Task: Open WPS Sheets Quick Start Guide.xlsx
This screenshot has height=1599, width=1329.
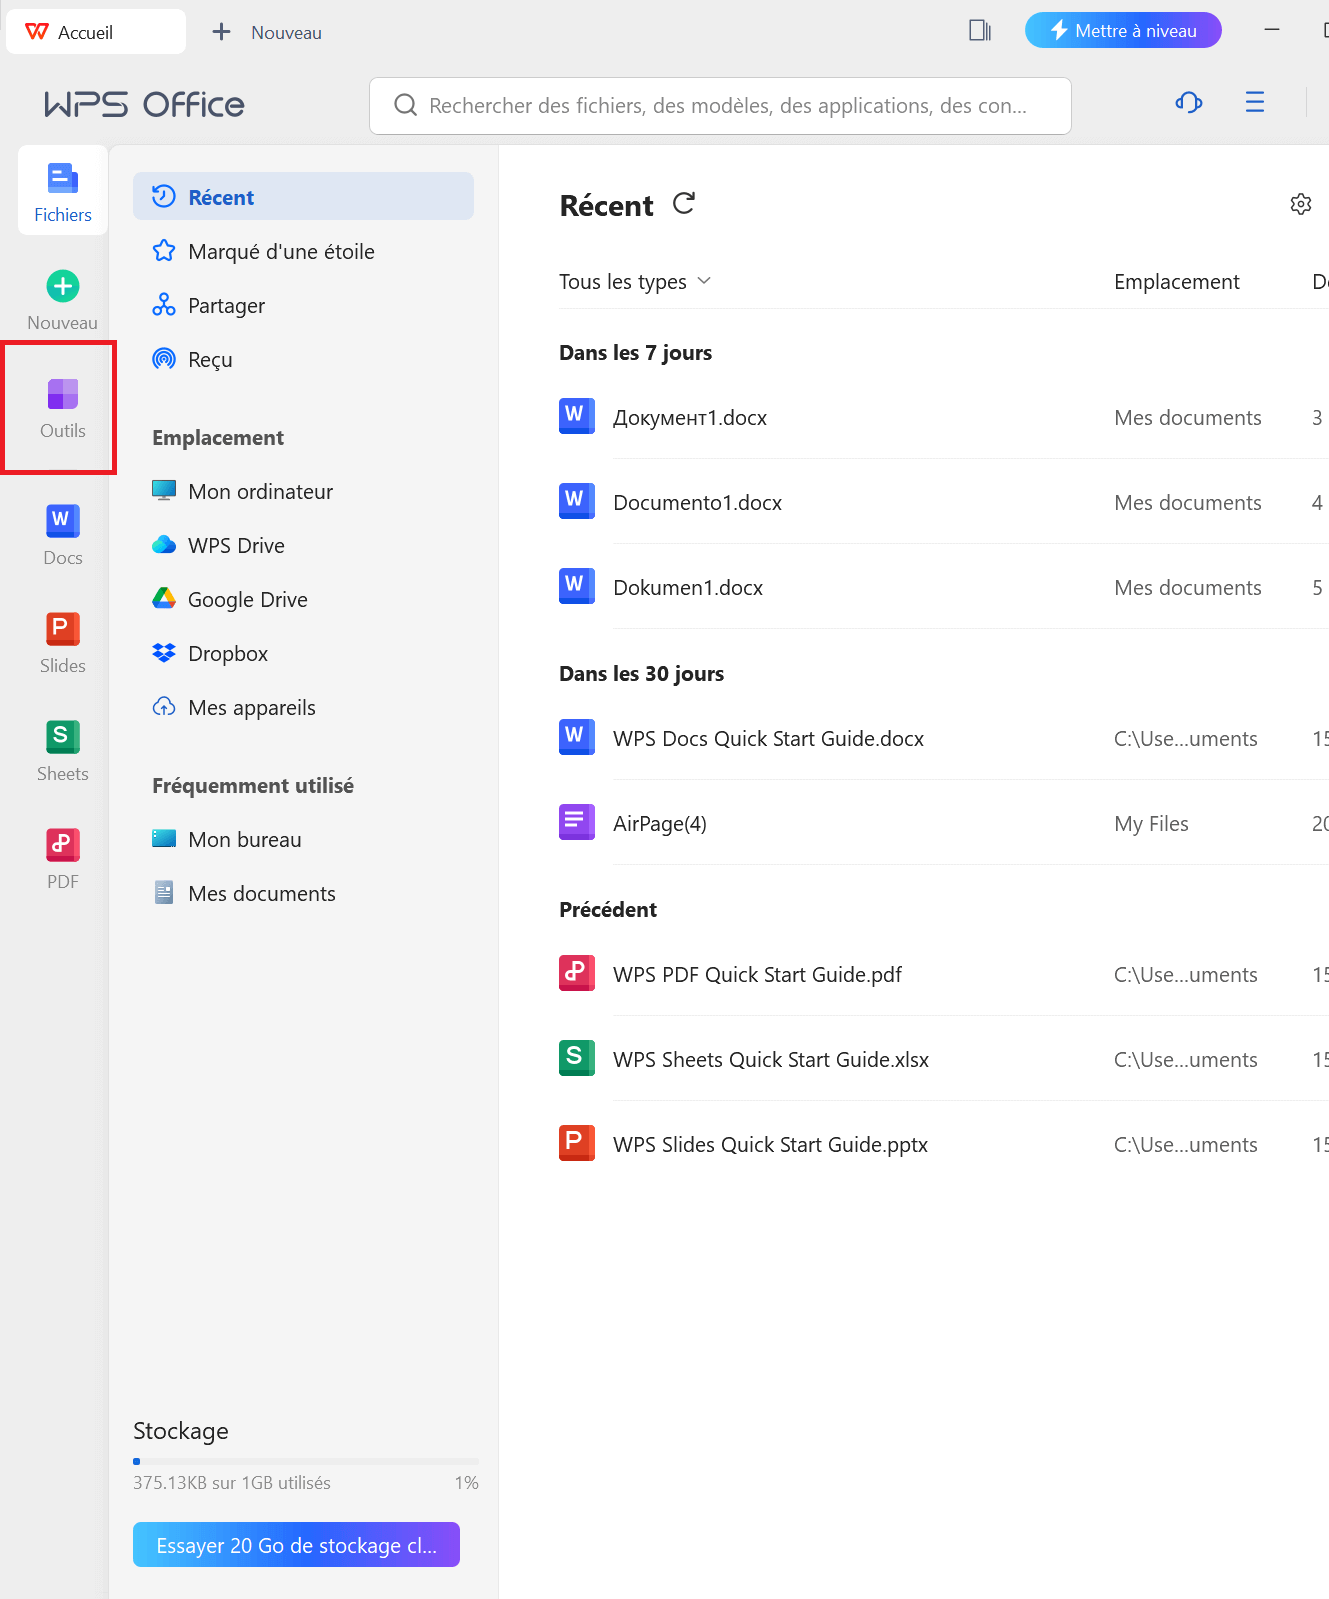Action: click(x=770, y=1060)
